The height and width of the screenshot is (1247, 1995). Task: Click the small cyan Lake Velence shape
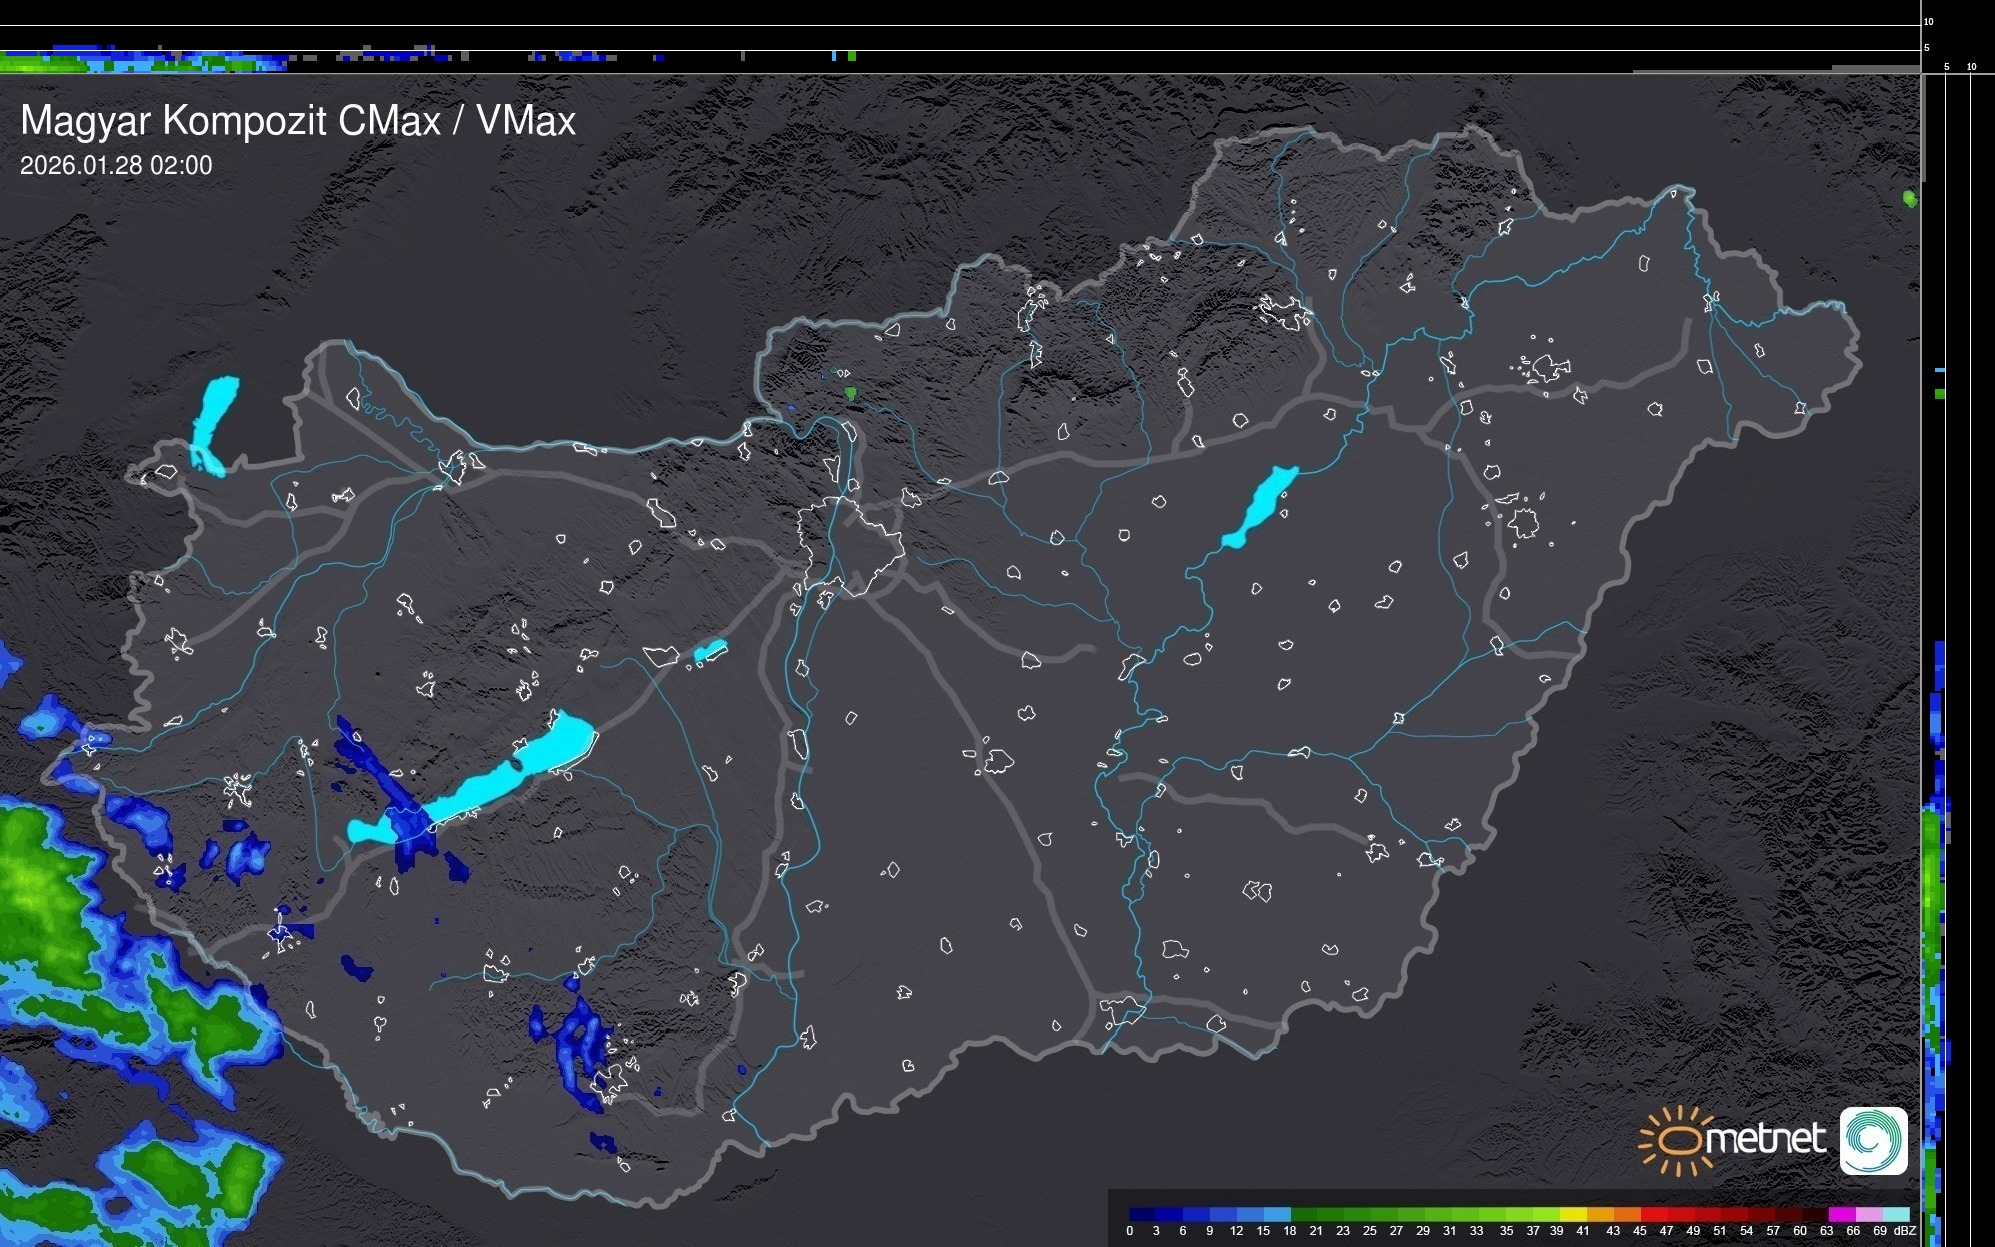point(710,651)
